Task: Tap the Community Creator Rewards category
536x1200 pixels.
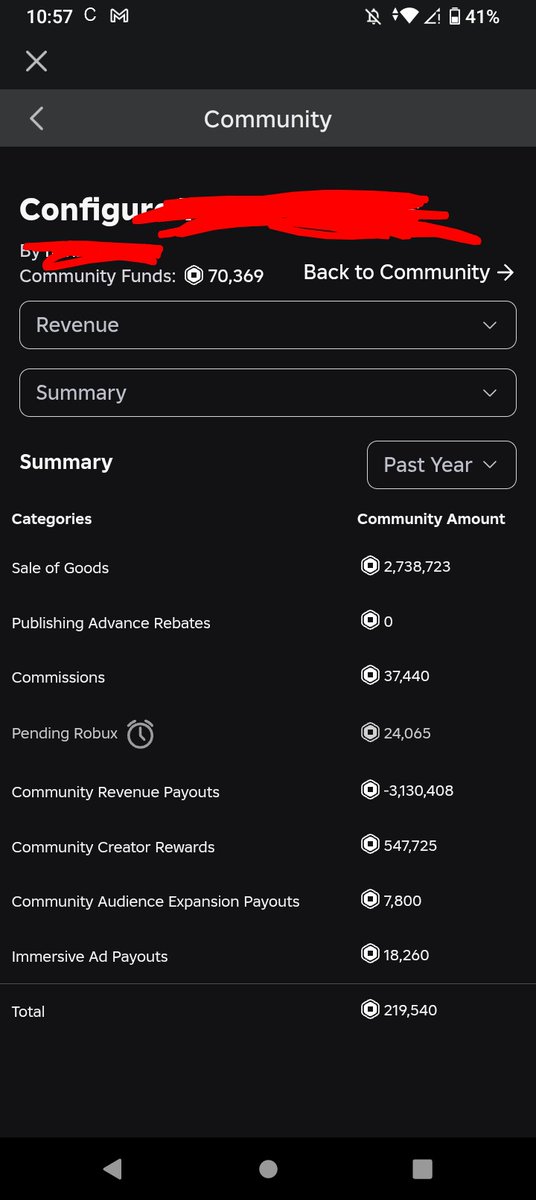Action: click(x=113, y=847)
